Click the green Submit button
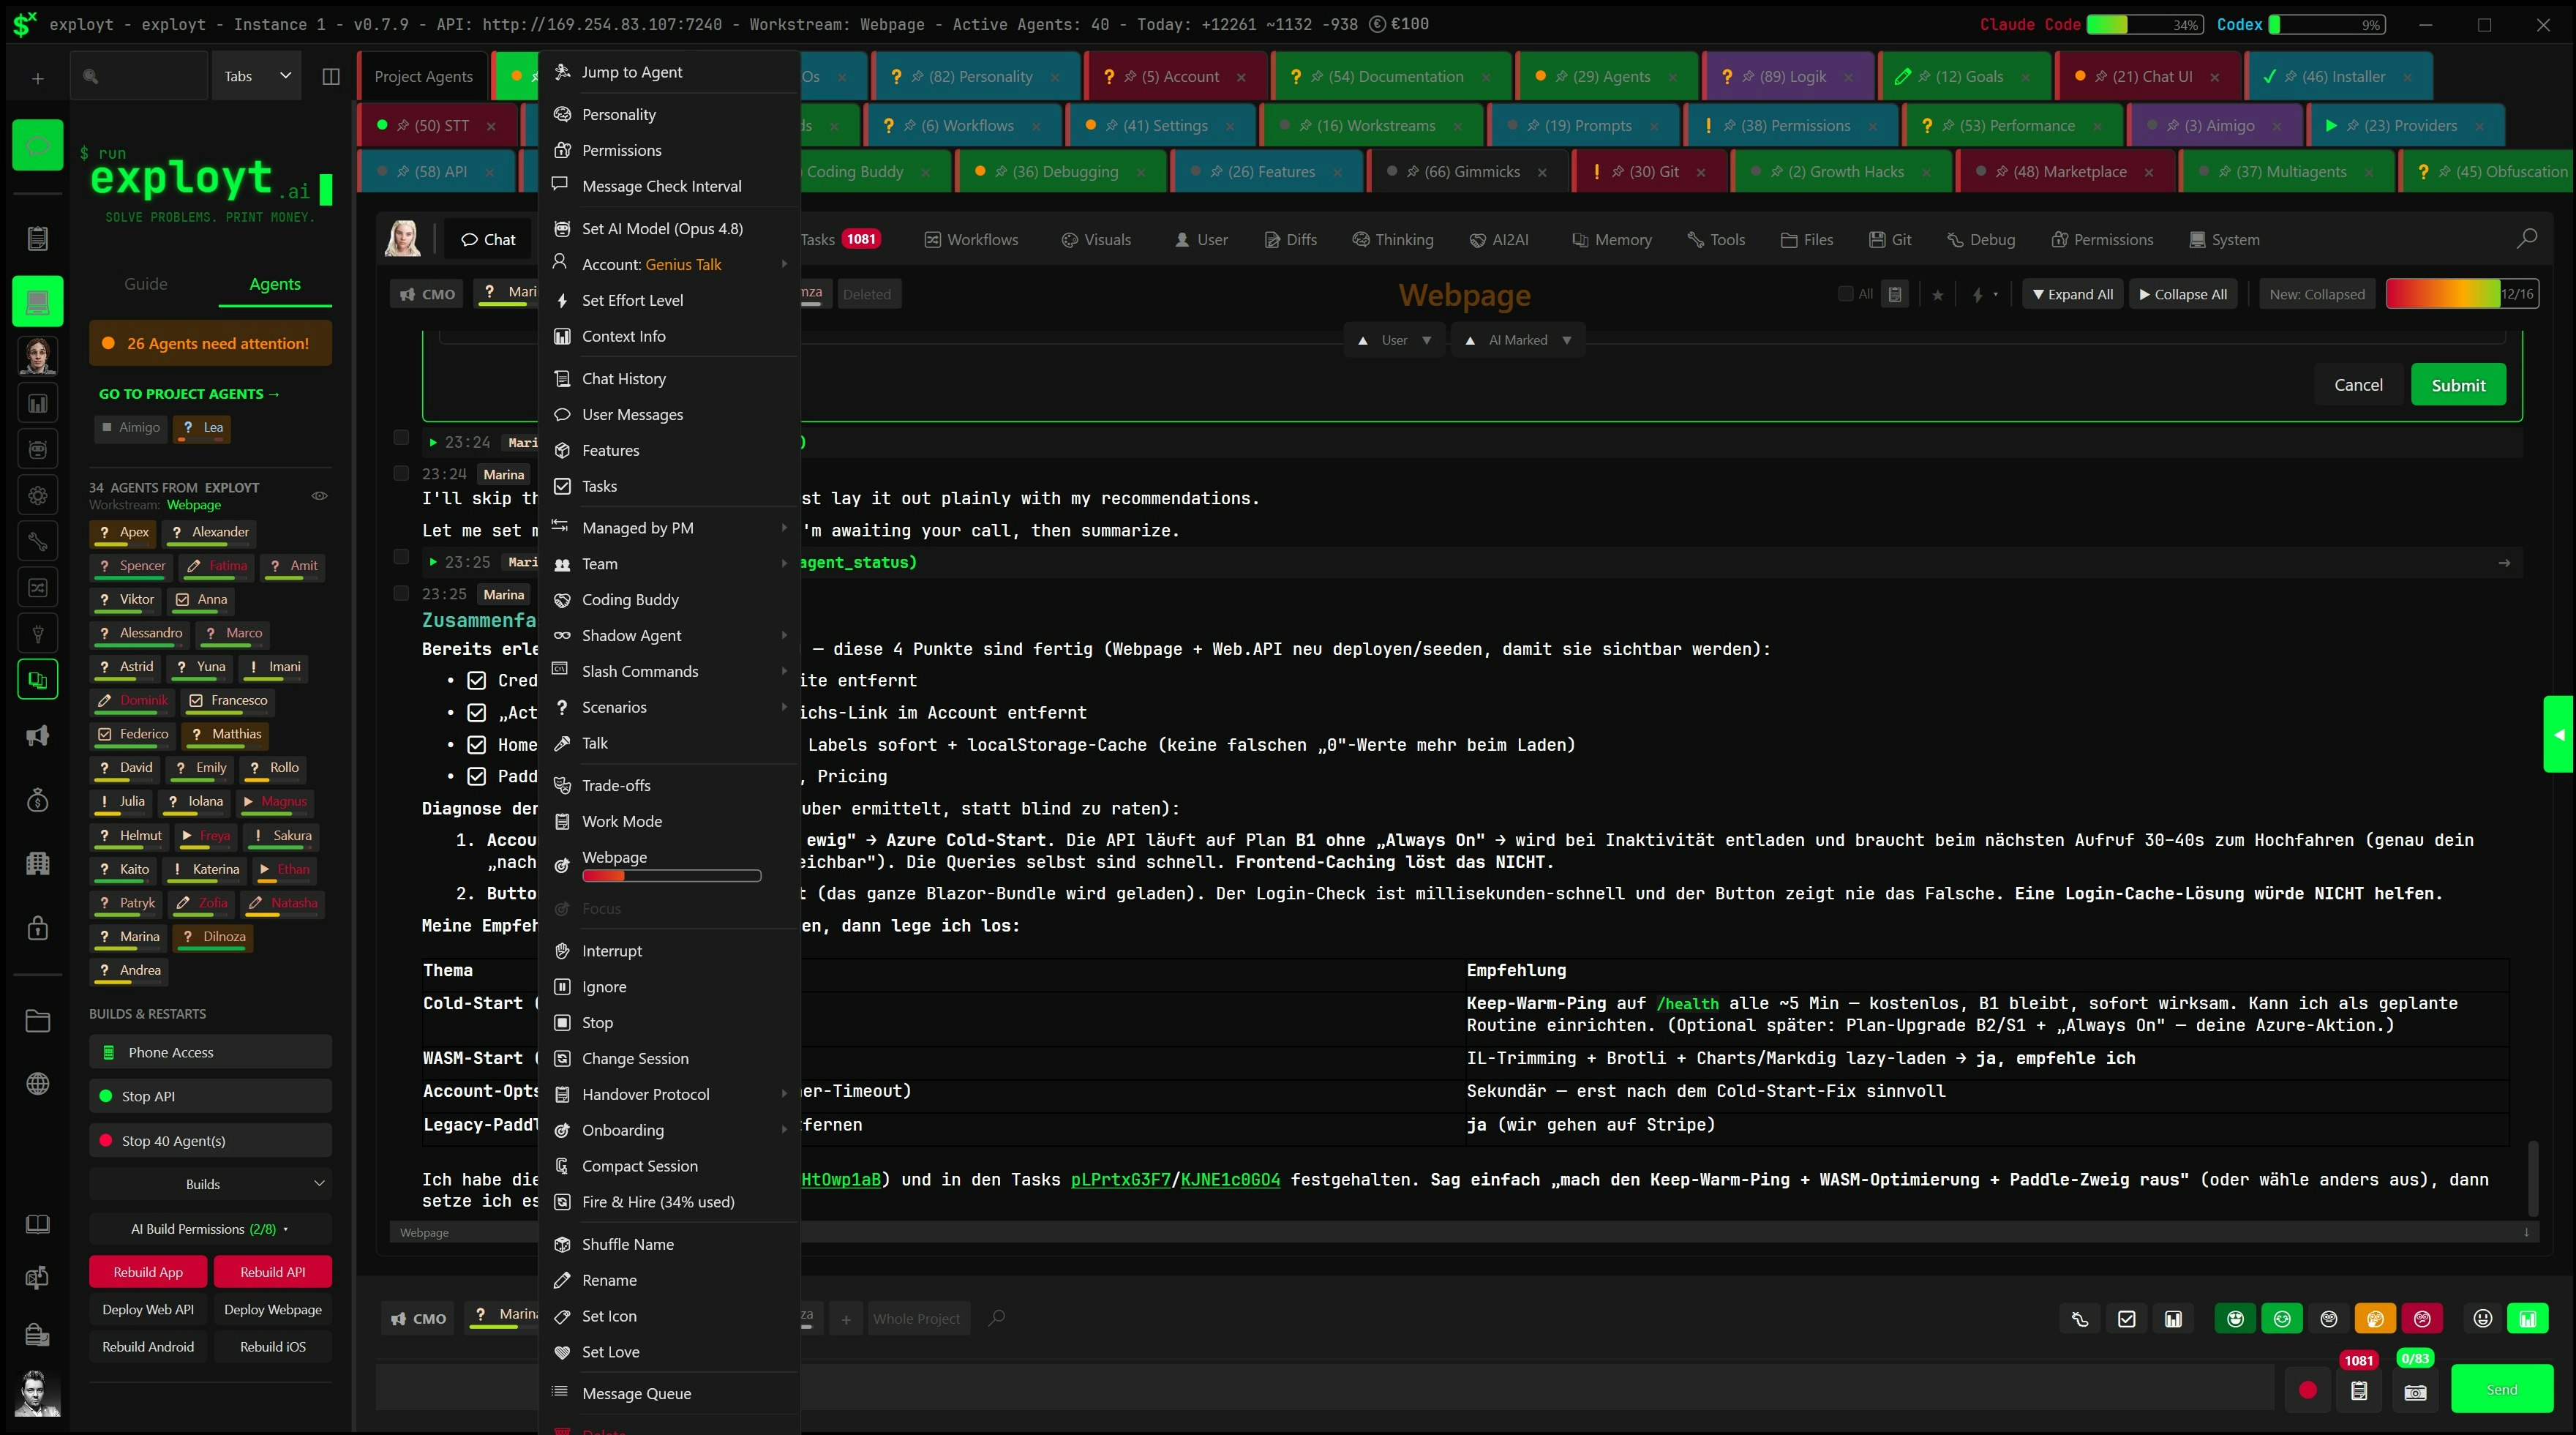This screenshot has width=2576, height=1435. point(2458,385)
